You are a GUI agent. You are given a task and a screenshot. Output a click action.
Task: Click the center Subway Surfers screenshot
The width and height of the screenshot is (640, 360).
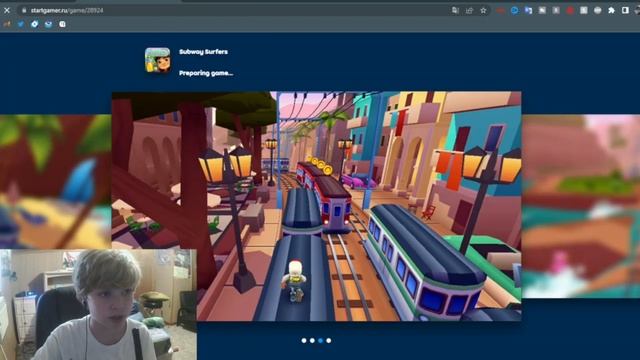click(317, 206)
